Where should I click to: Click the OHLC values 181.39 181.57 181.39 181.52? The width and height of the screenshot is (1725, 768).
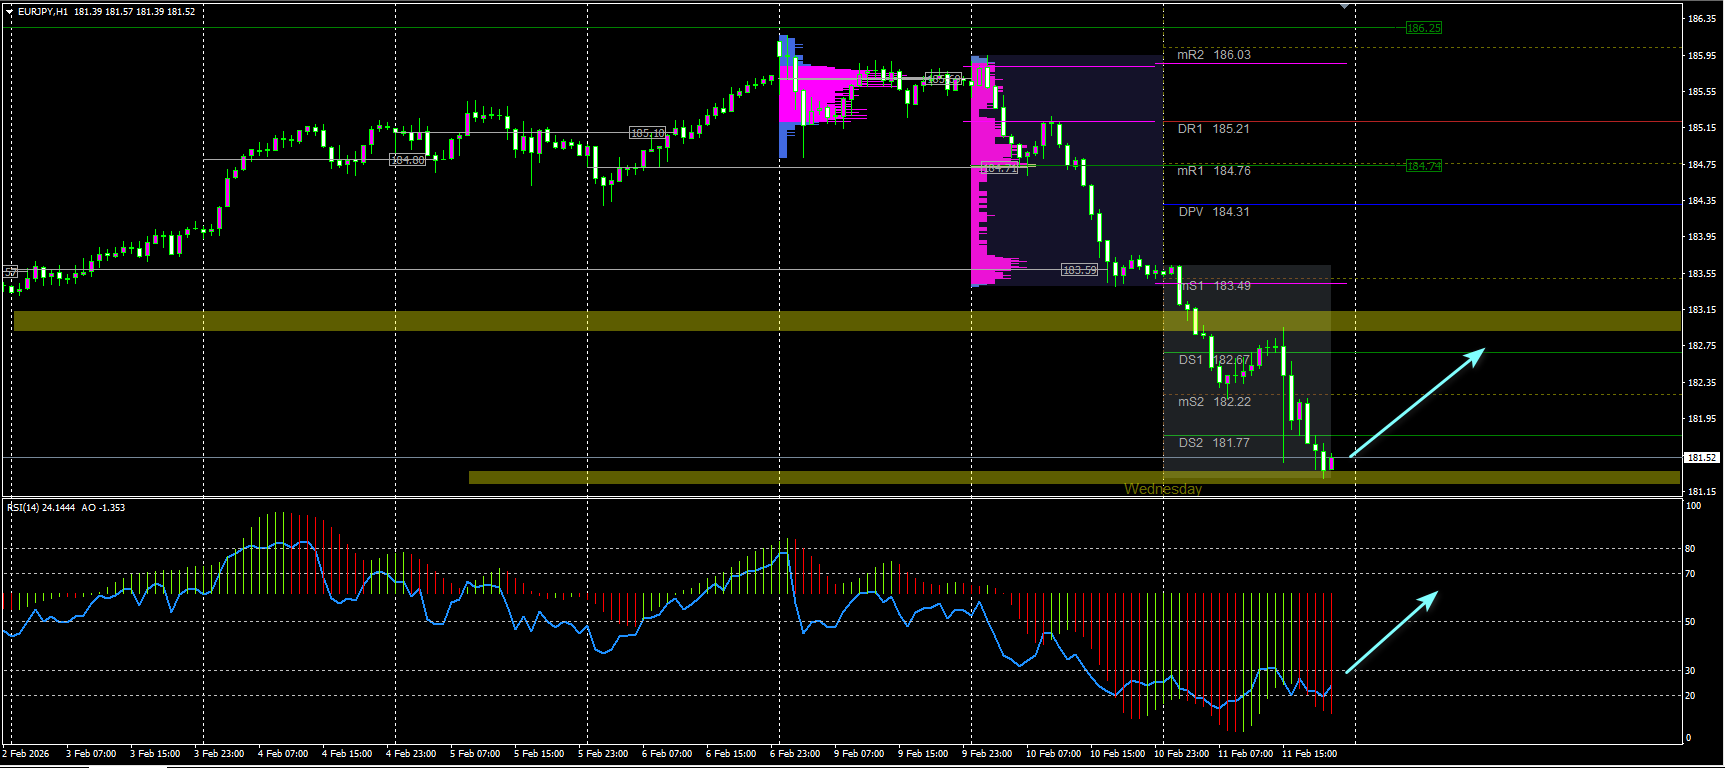(135, 12)
